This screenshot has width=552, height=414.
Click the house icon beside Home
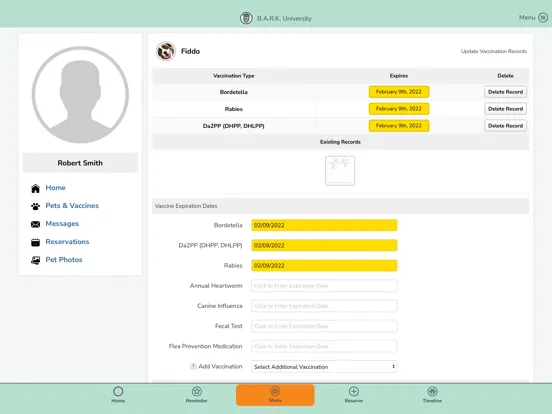tap(35, 188)
